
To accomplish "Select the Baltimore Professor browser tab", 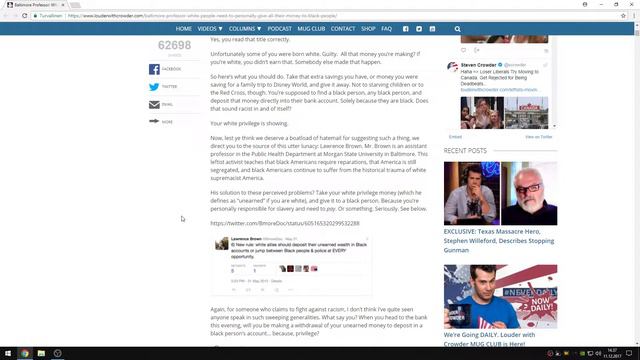I will point(35,5).
